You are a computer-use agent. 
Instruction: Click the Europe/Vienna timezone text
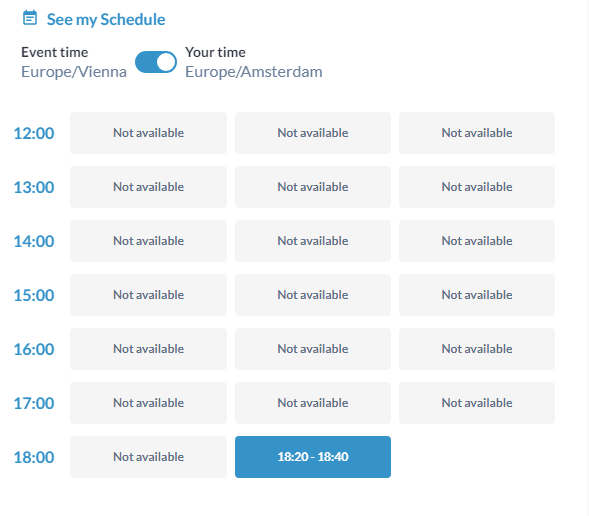74,72
